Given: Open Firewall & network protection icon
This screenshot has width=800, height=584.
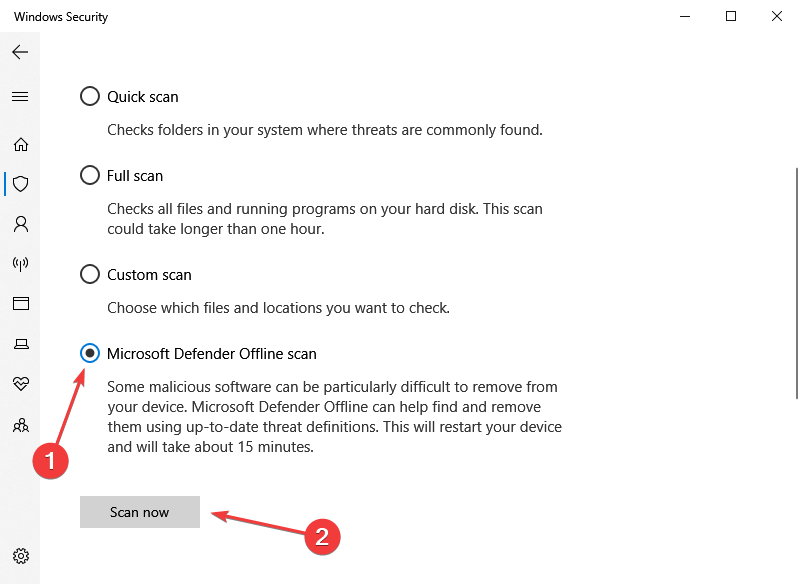Looking at the screenshot, I should click(20, 264).
